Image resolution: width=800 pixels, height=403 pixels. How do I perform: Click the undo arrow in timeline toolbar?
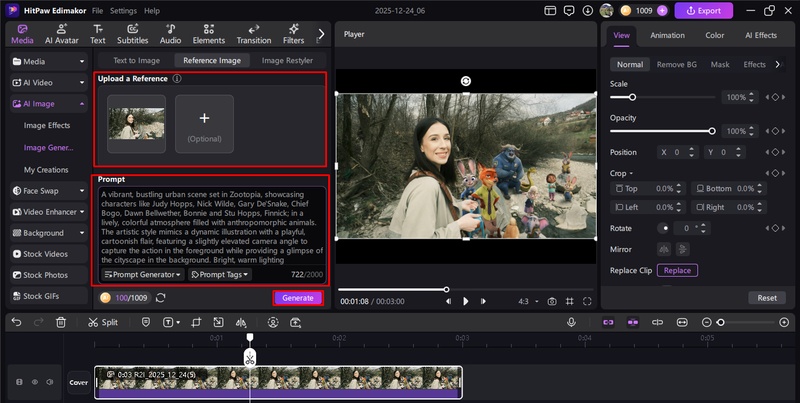point(14,322)
